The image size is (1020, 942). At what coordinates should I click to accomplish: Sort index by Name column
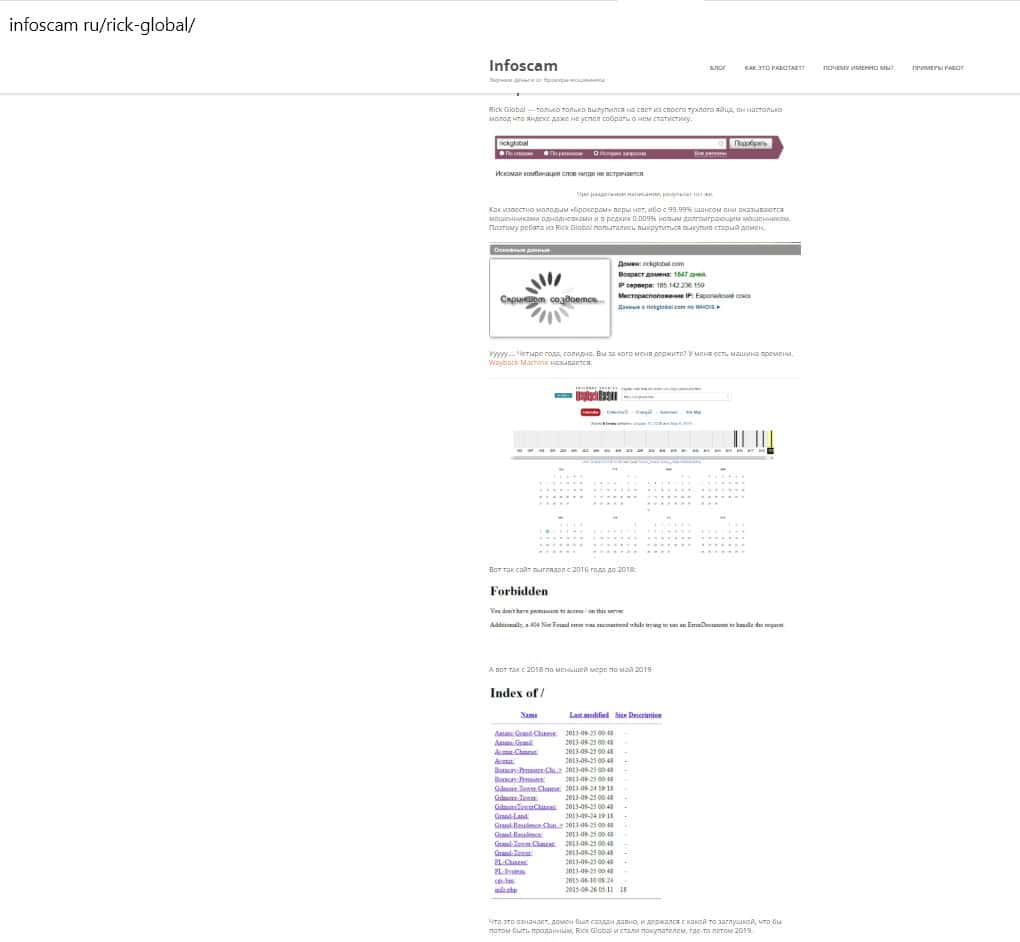tap(529, 715)
